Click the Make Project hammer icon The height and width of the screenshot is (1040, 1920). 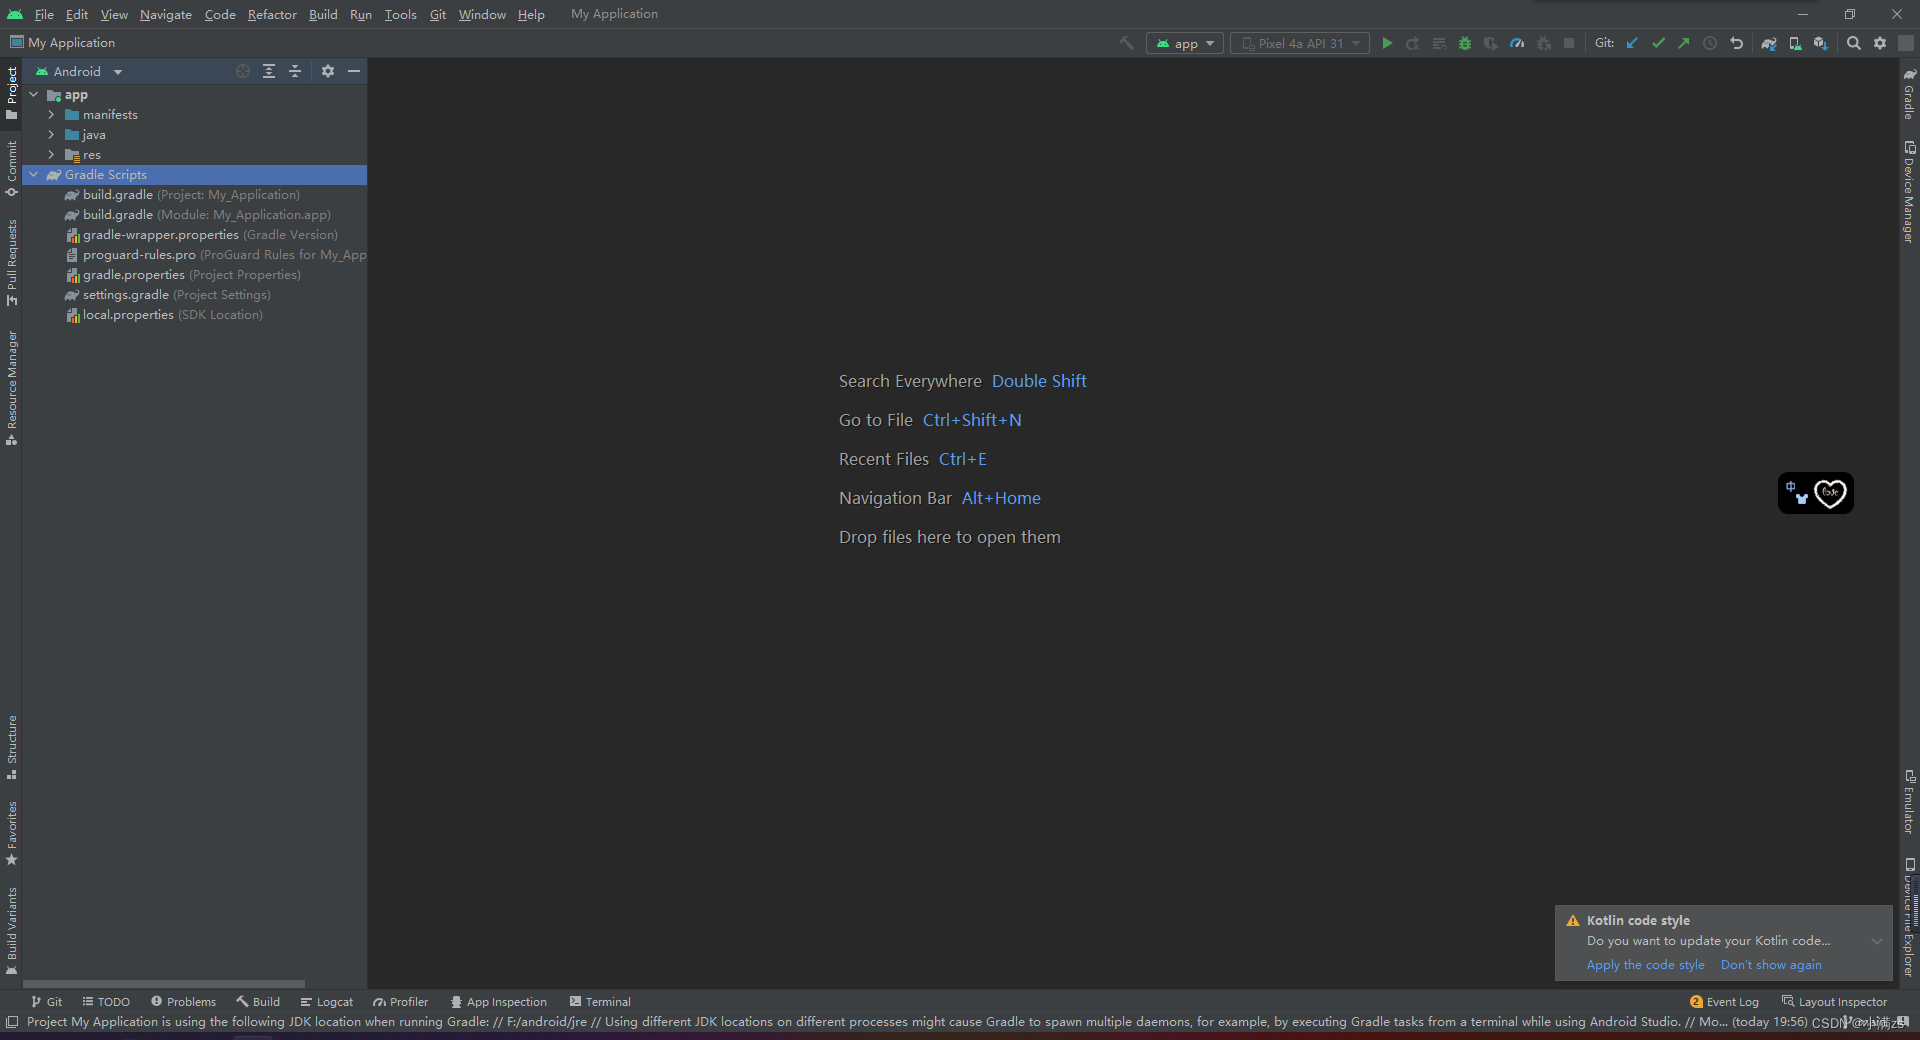click(x=1127, y=43)
